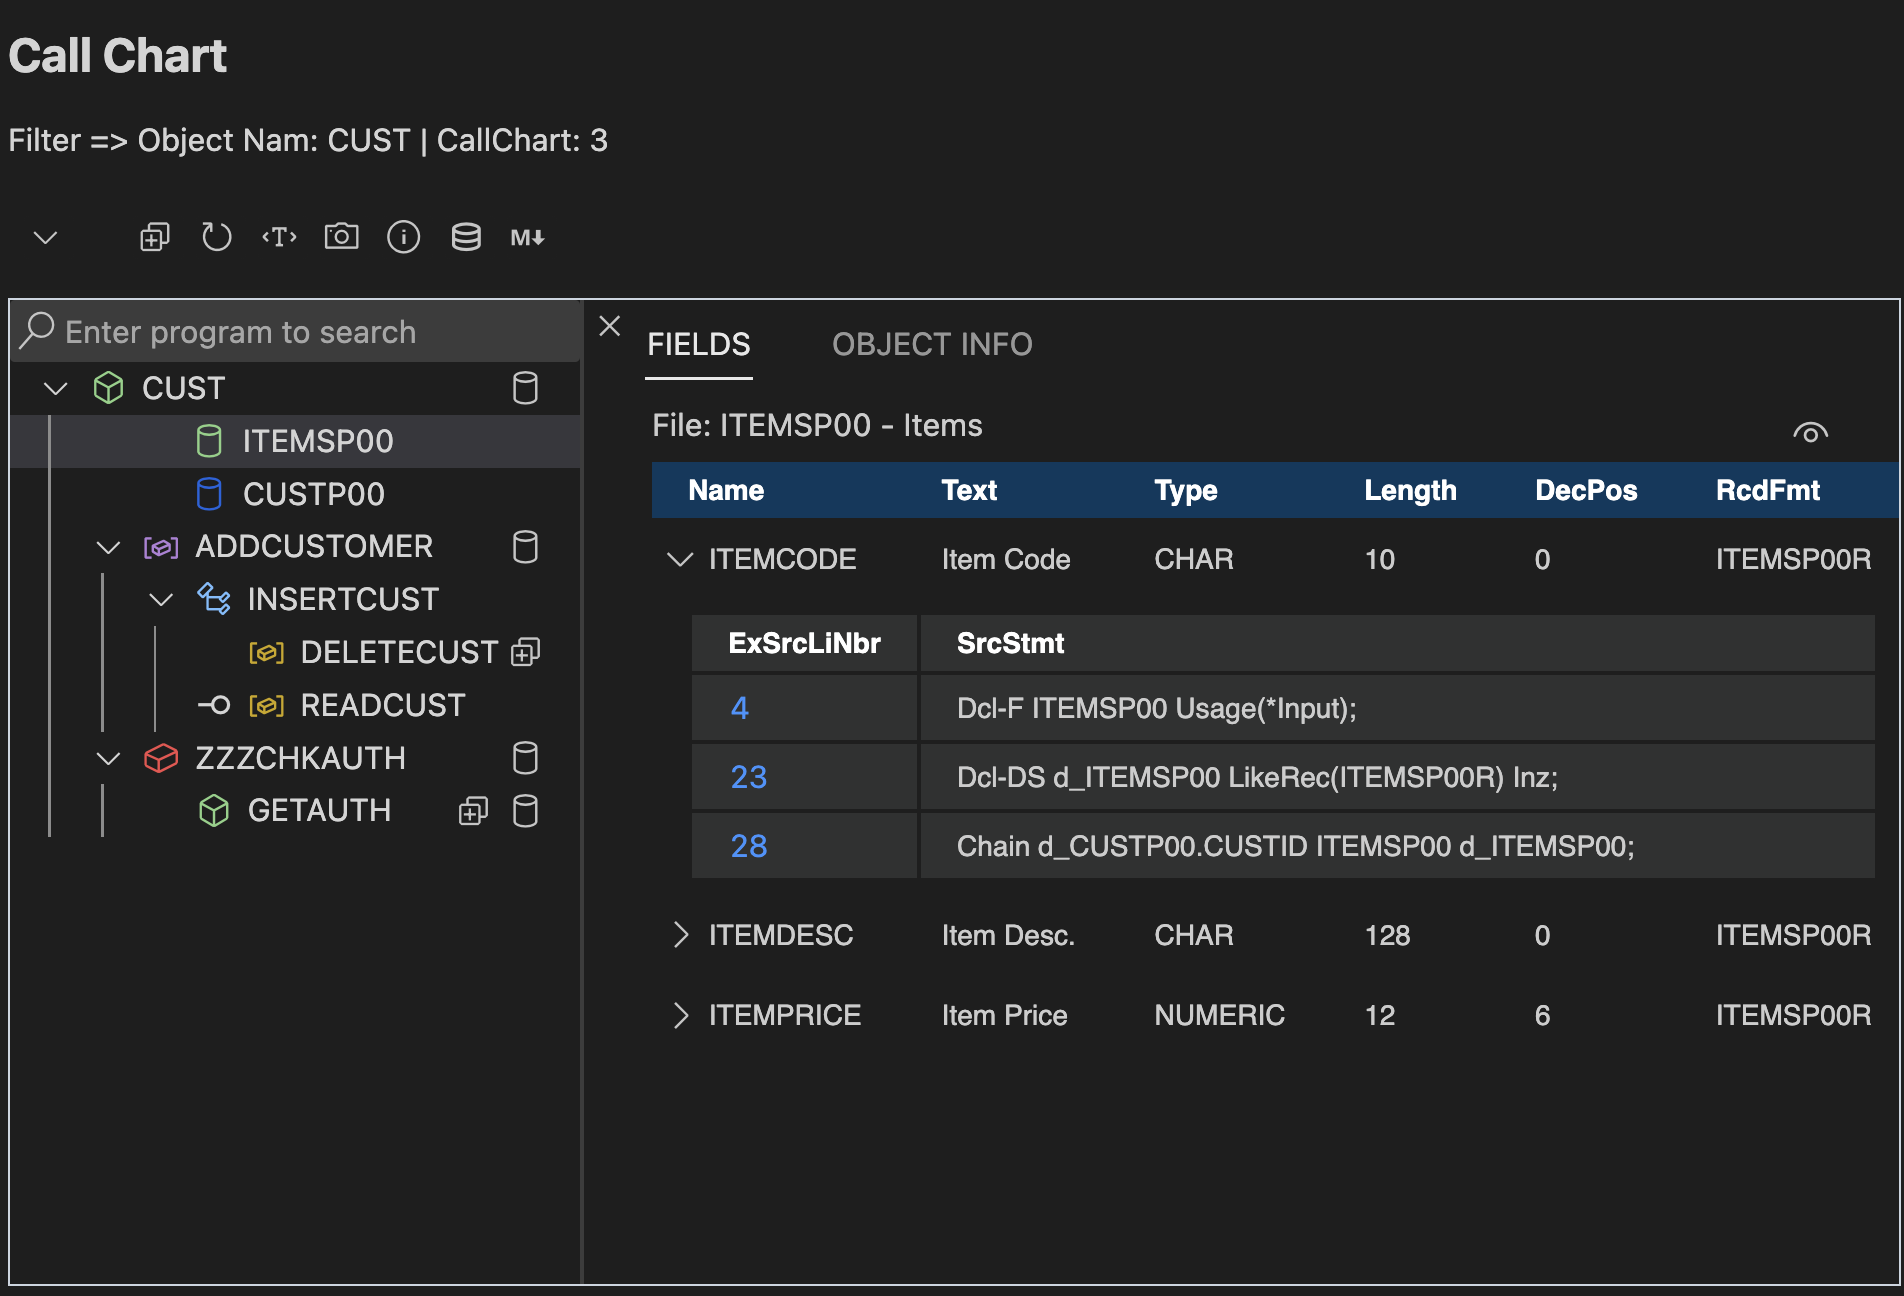Click the text tag icon in the toolbar

tap(279, 237)
